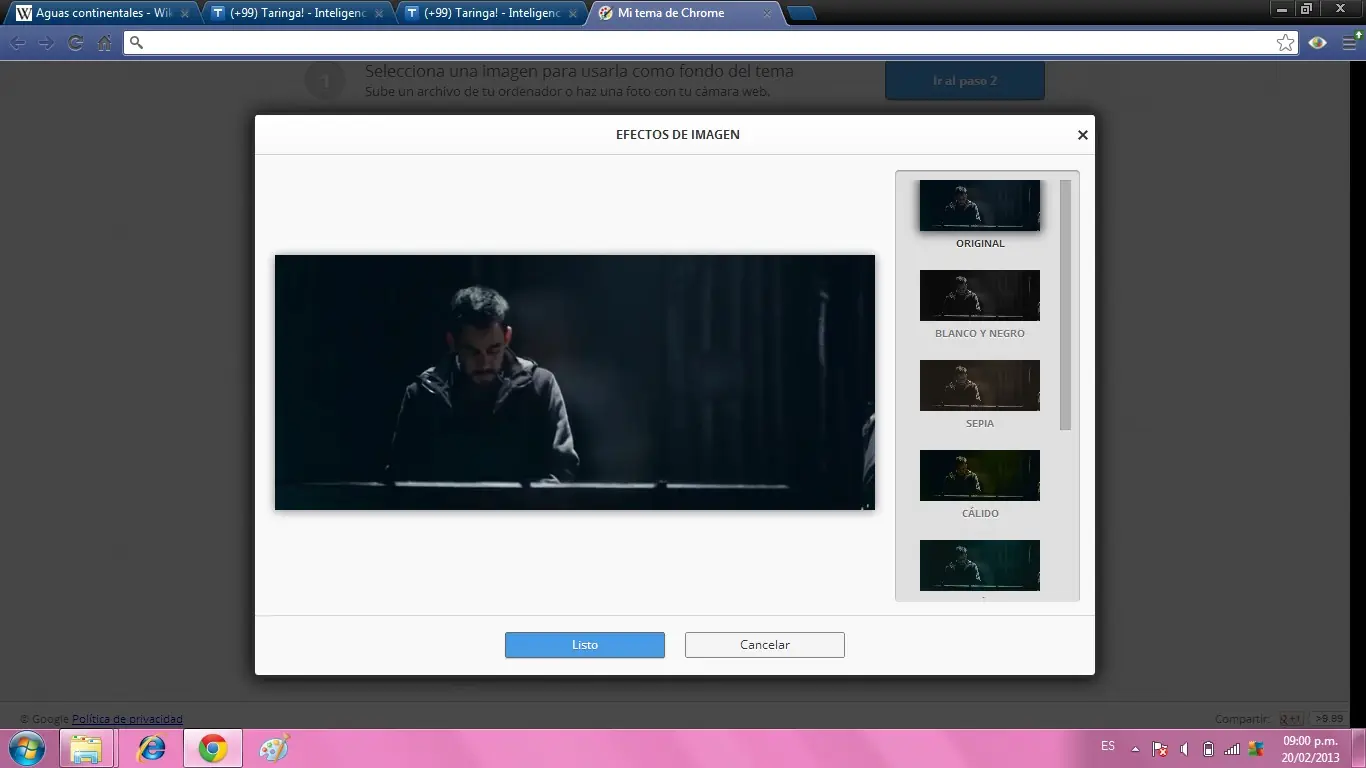This screenshot has height=768, width=1366.
Task: Bookmark page with the star icon
Action: [1285, 43]
